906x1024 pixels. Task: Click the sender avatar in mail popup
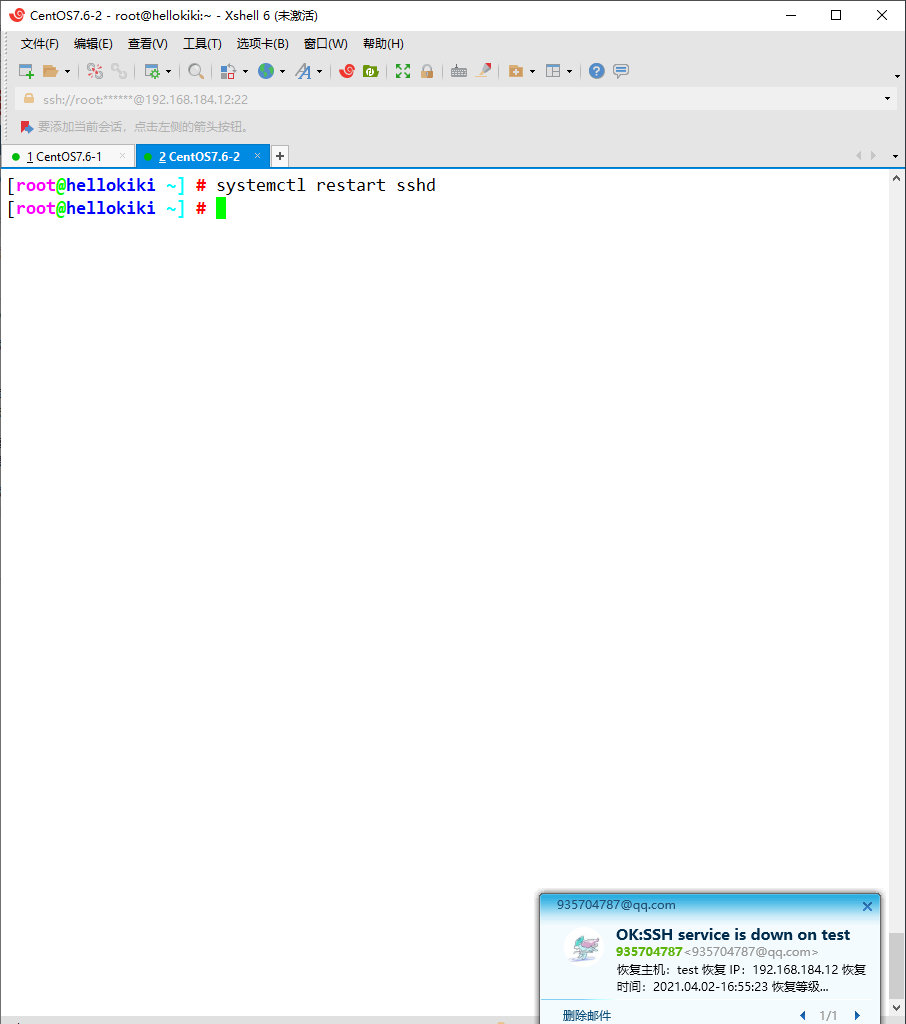point(583,946)
